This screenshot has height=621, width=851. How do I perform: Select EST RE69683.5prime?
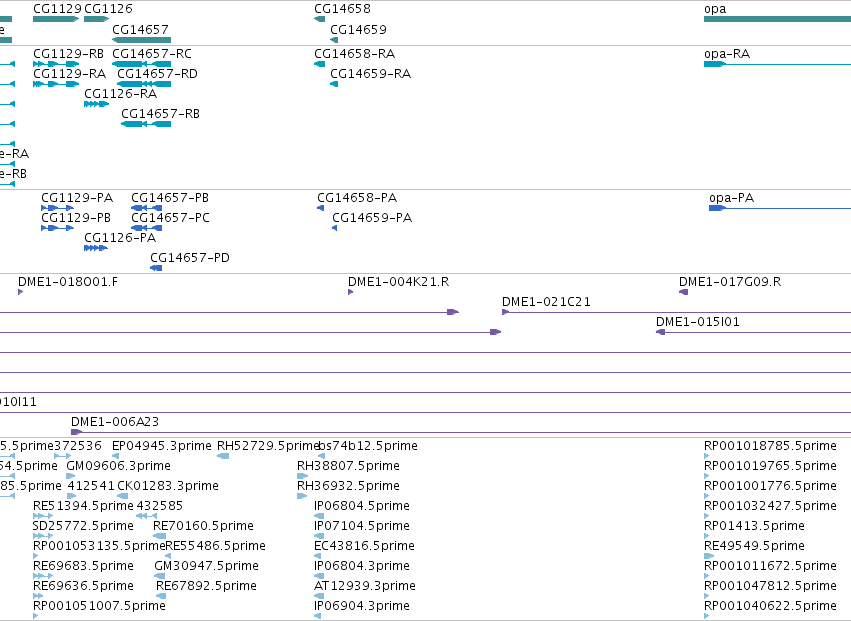[x=83, y=566]
